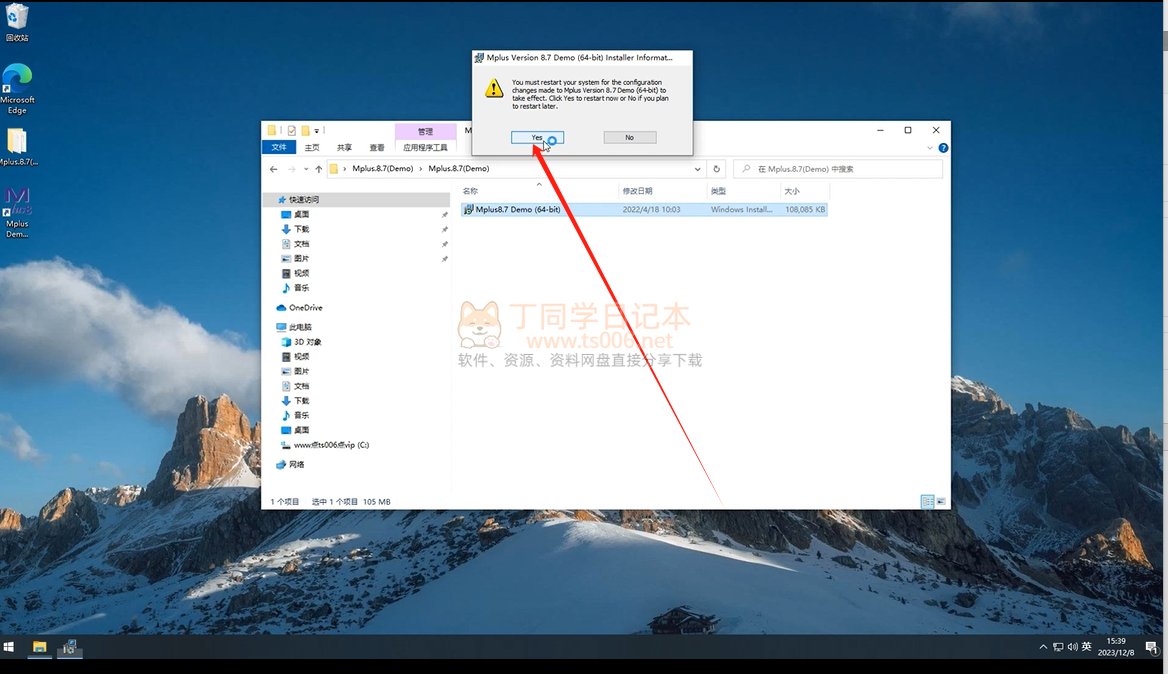Open the C: drive in the navigation pane
This screenshot has height=674, width=1168.
(331, 445)
